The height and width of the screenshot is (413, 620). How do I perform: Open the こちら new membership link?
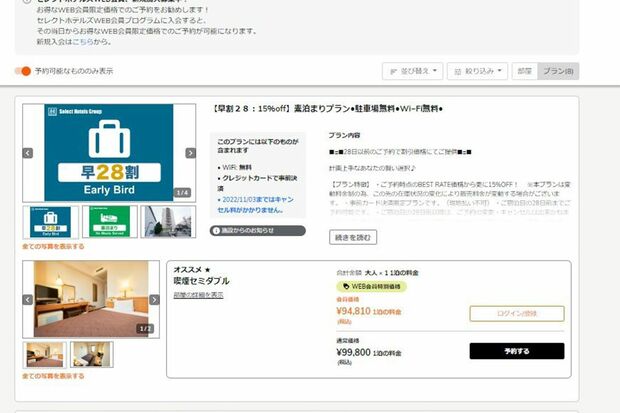tap(83, 42)
